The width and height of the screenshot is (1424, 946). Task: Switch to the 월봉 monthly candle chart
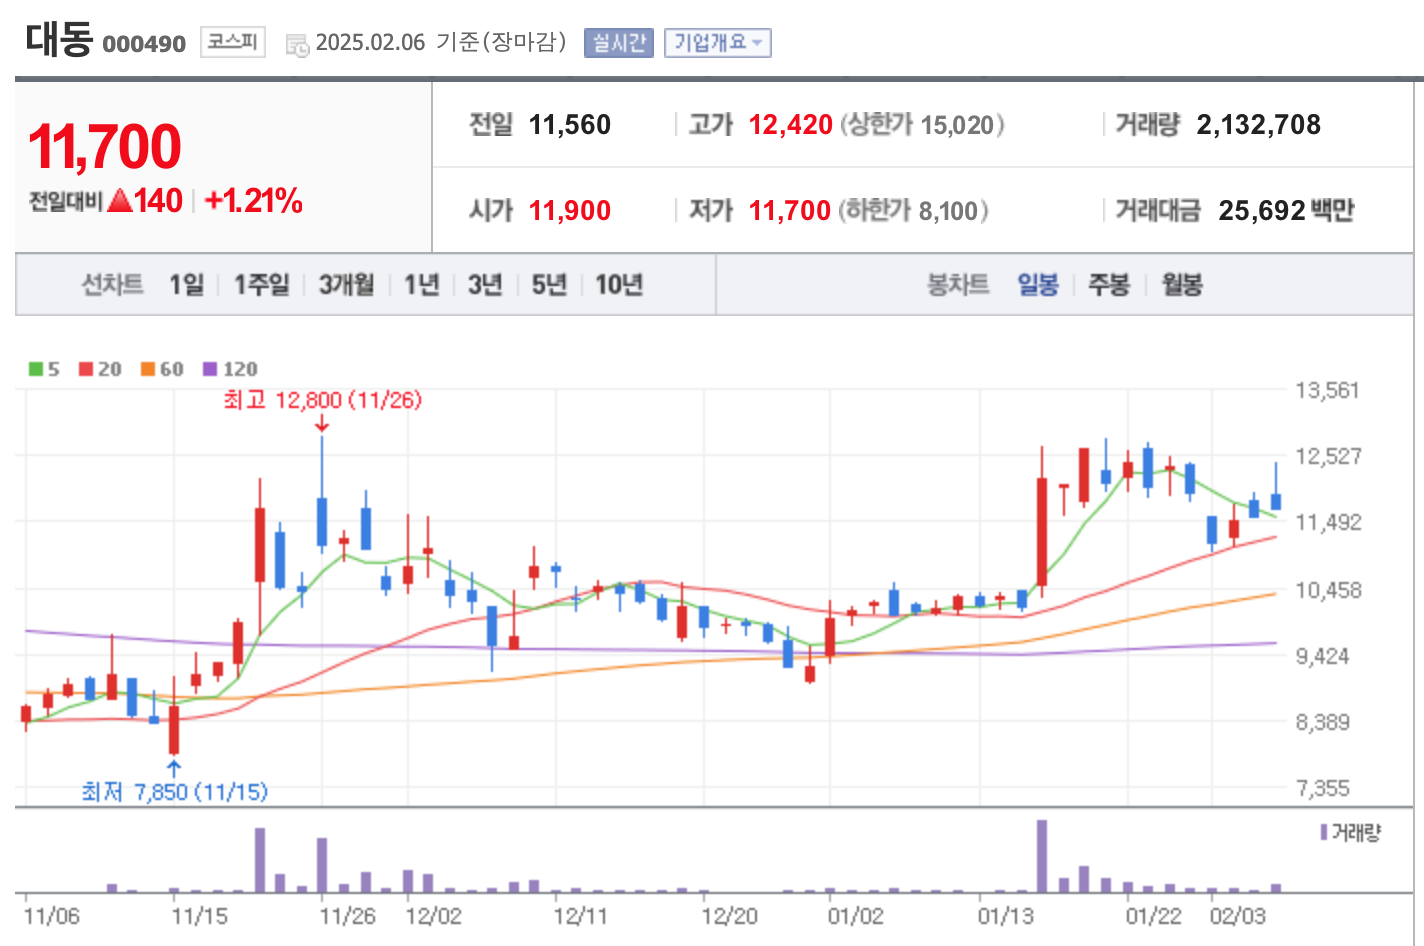click(1182, 285)
